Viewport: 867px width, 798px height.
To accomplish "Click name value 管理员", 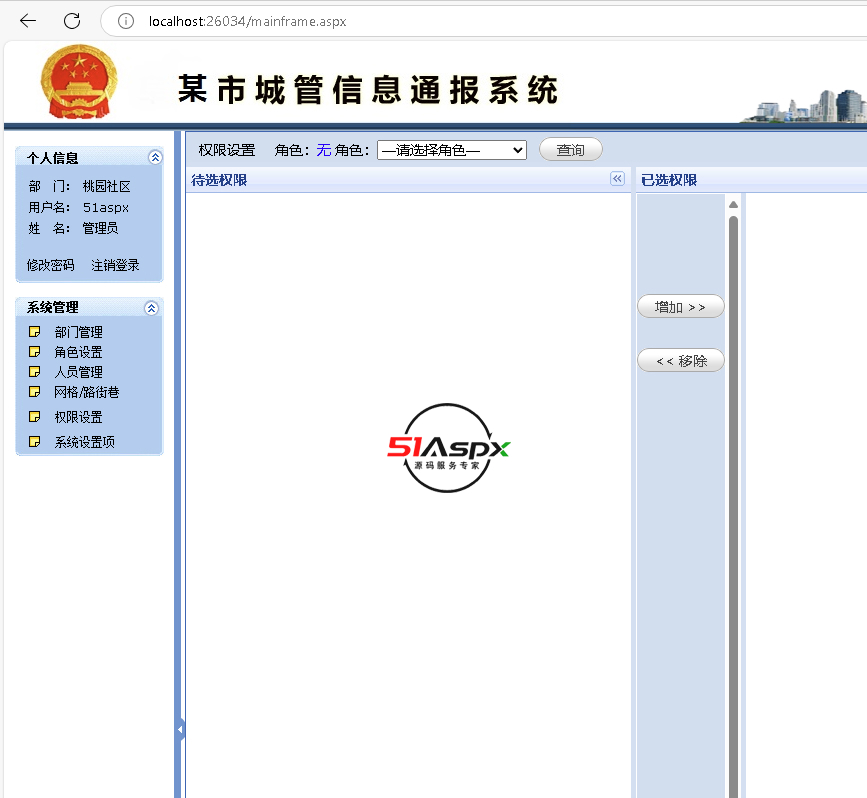I will click(x=100, y=228).
